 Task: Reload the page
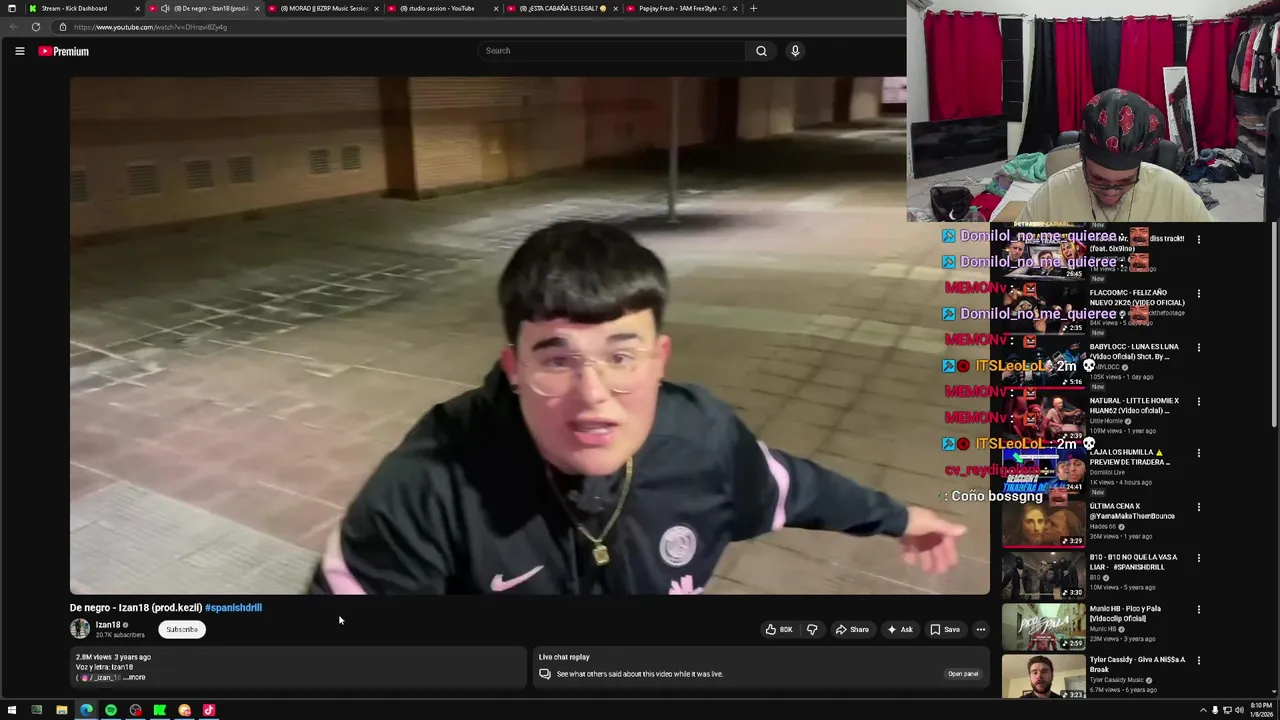[x=36, y=27]
